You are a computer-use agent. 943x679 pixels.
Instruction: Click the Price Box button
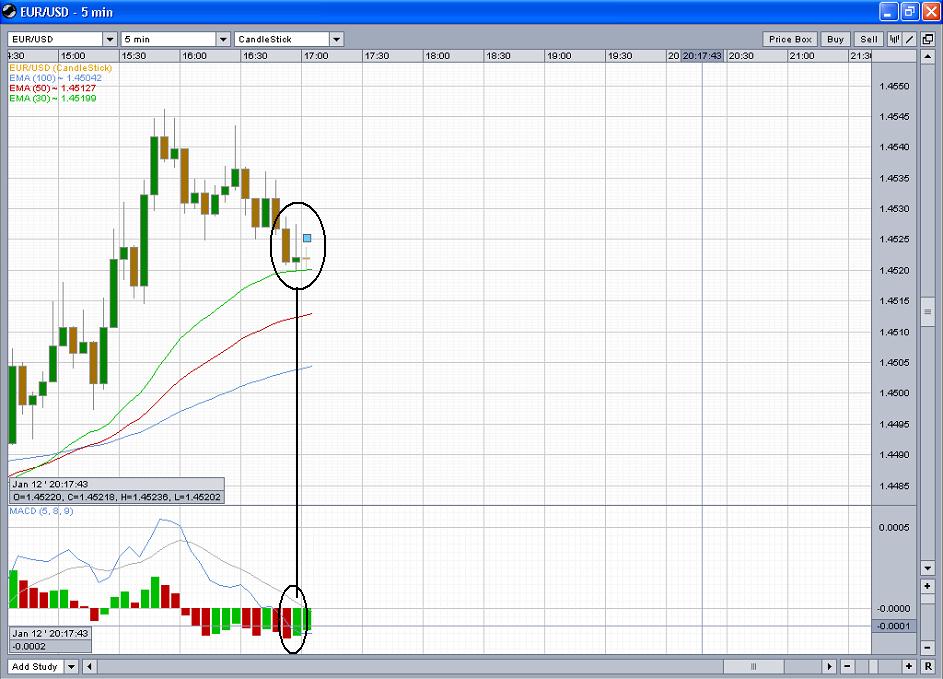(790, 39)
